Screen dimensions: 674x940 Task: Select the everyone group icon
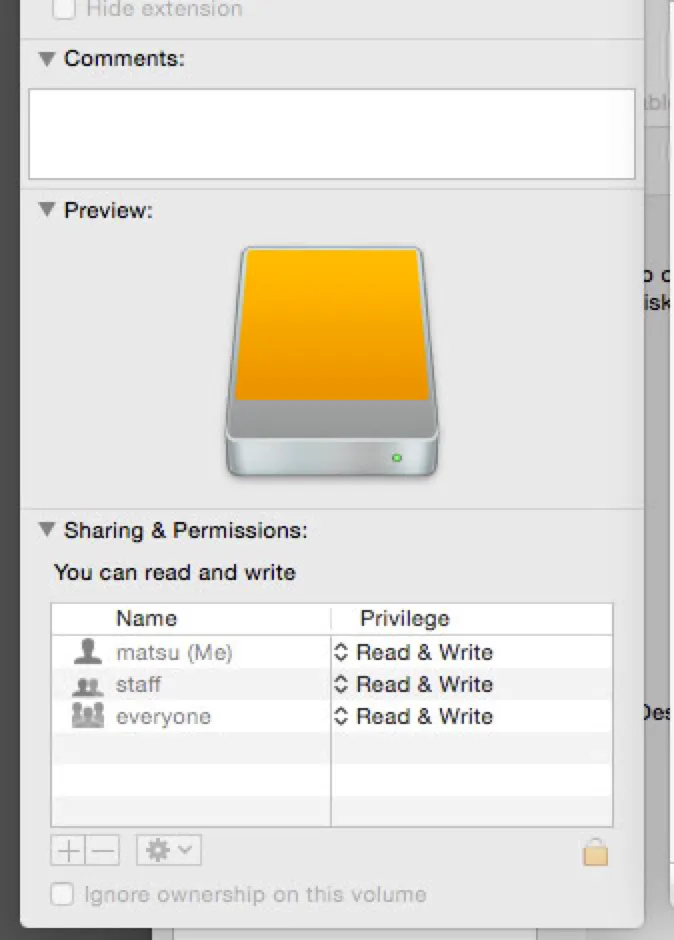88,717
